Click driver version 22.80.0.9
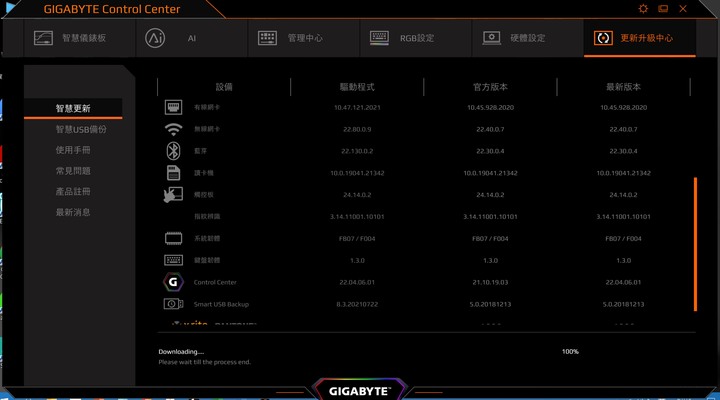 (x=357, y=129)
